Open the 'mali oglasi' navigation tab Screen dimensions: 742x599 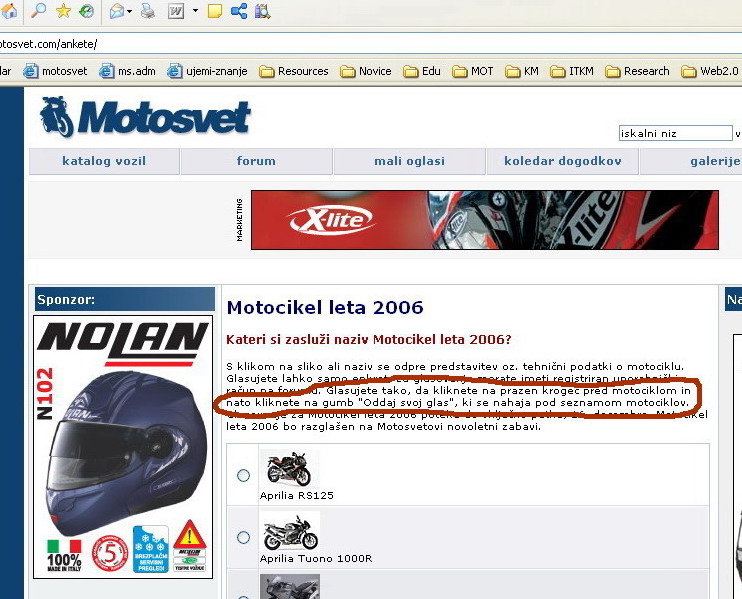click(x=409, y=161)
